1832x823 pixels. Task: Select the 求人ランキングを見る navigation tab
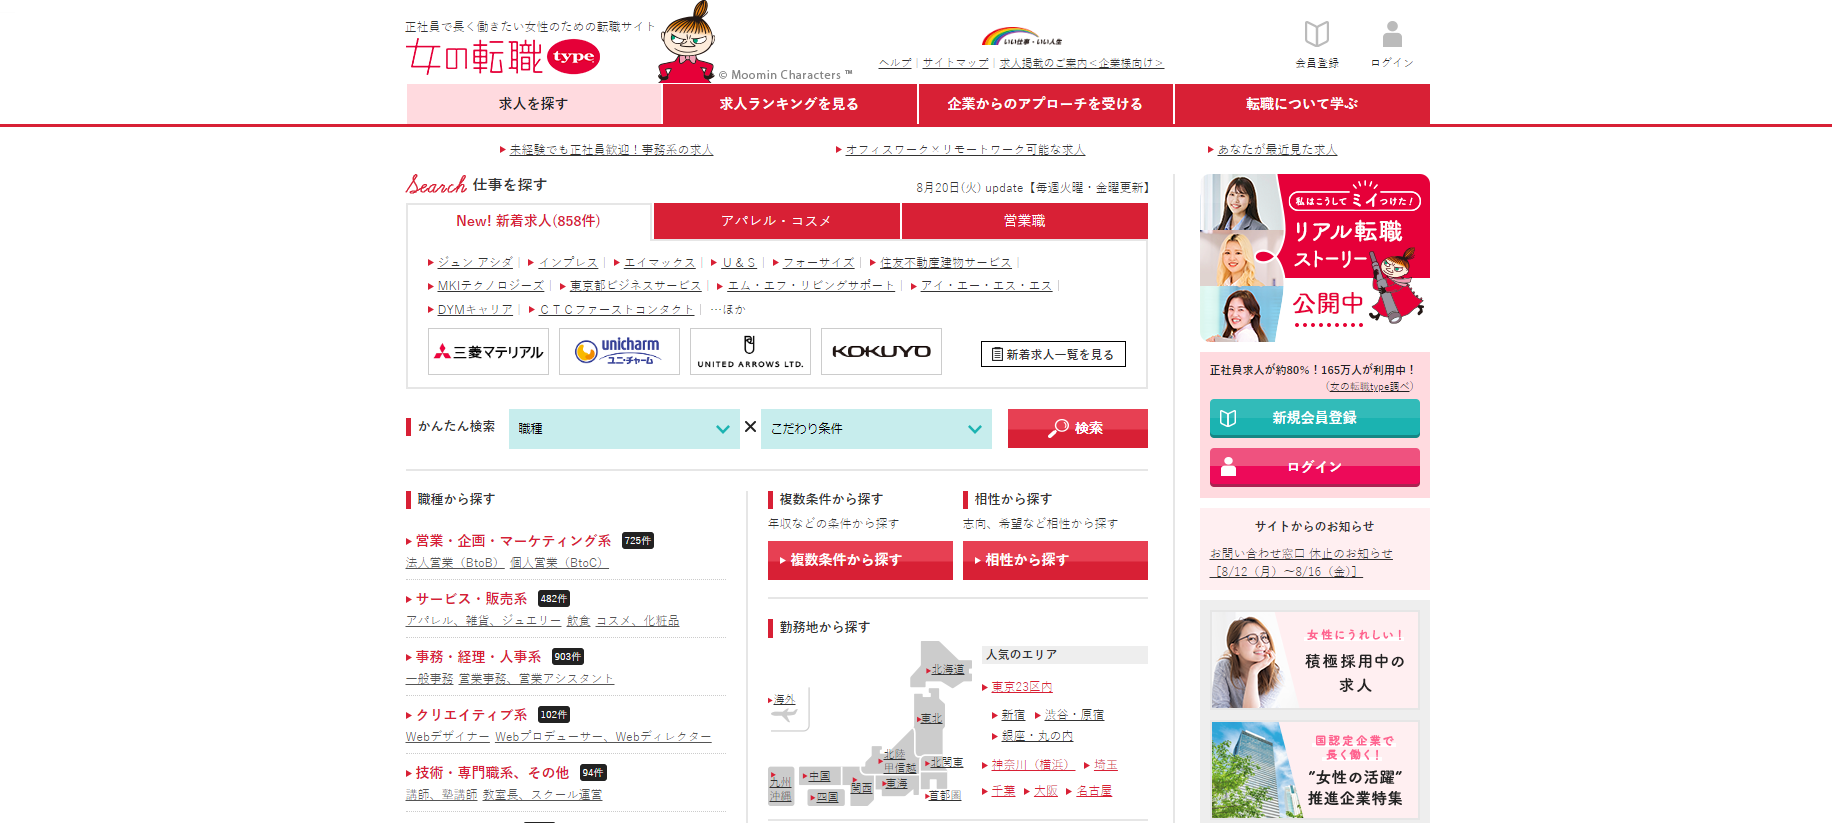coord(790,104)
